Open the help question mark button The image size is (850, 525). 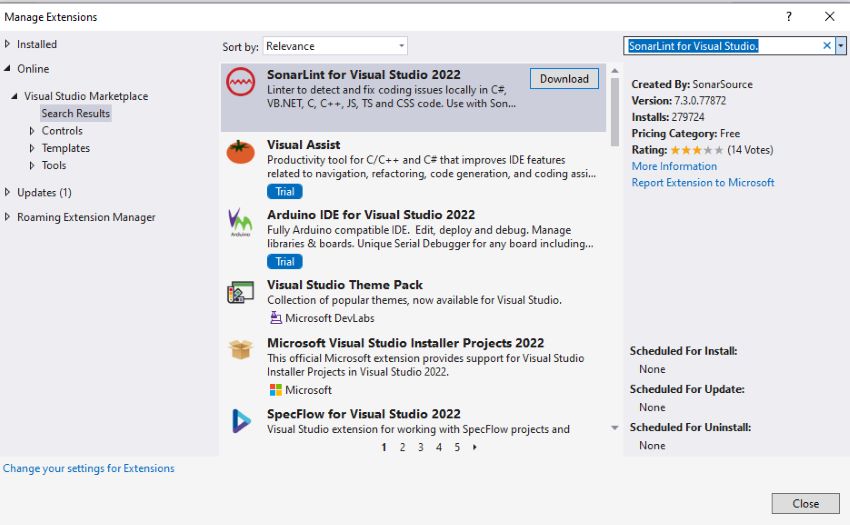coord(789,17)
